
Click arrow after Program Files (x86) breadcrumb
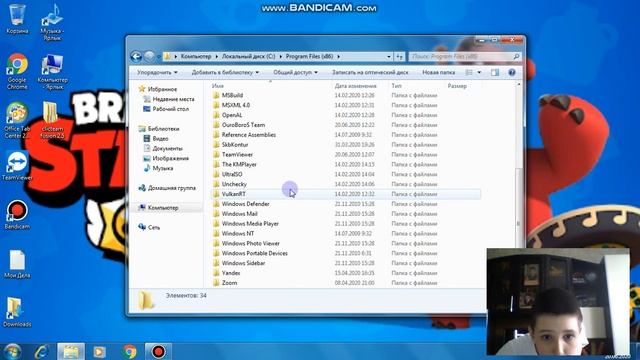(x=338, y=56)
